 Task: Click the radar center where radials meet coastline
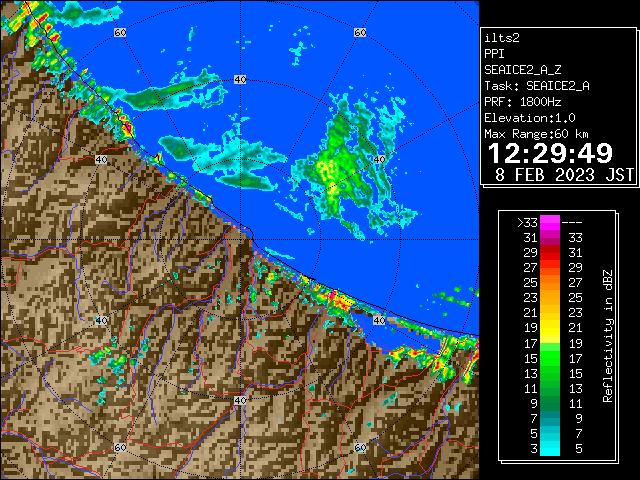pos(240,240)
